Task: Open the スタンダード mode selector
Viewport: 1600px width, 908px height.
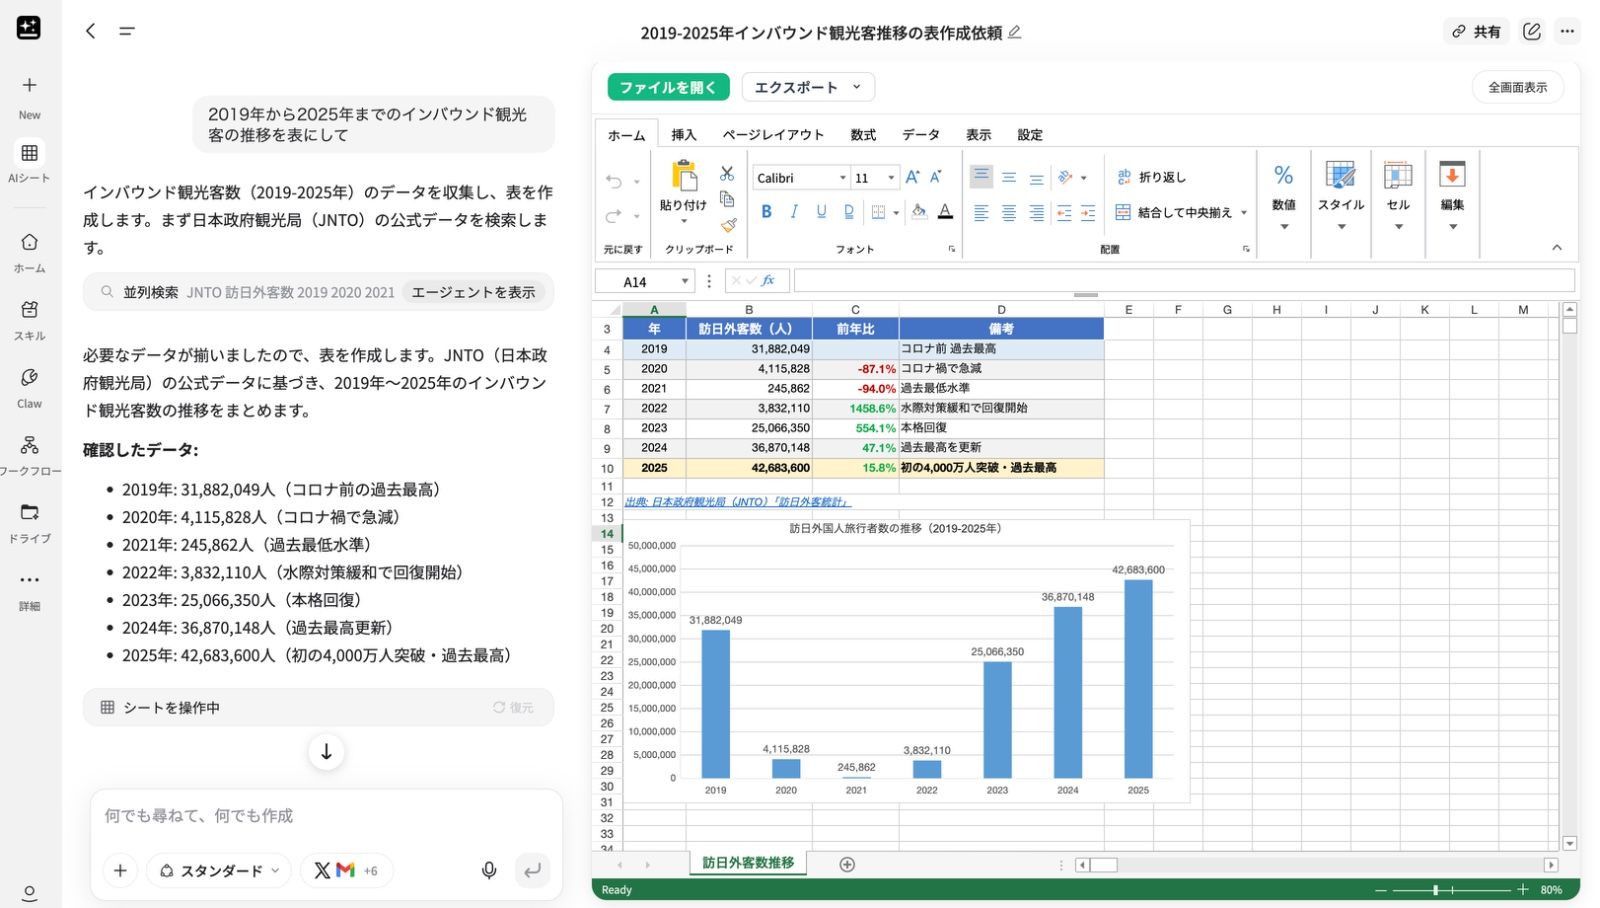Action: point(220,870)
